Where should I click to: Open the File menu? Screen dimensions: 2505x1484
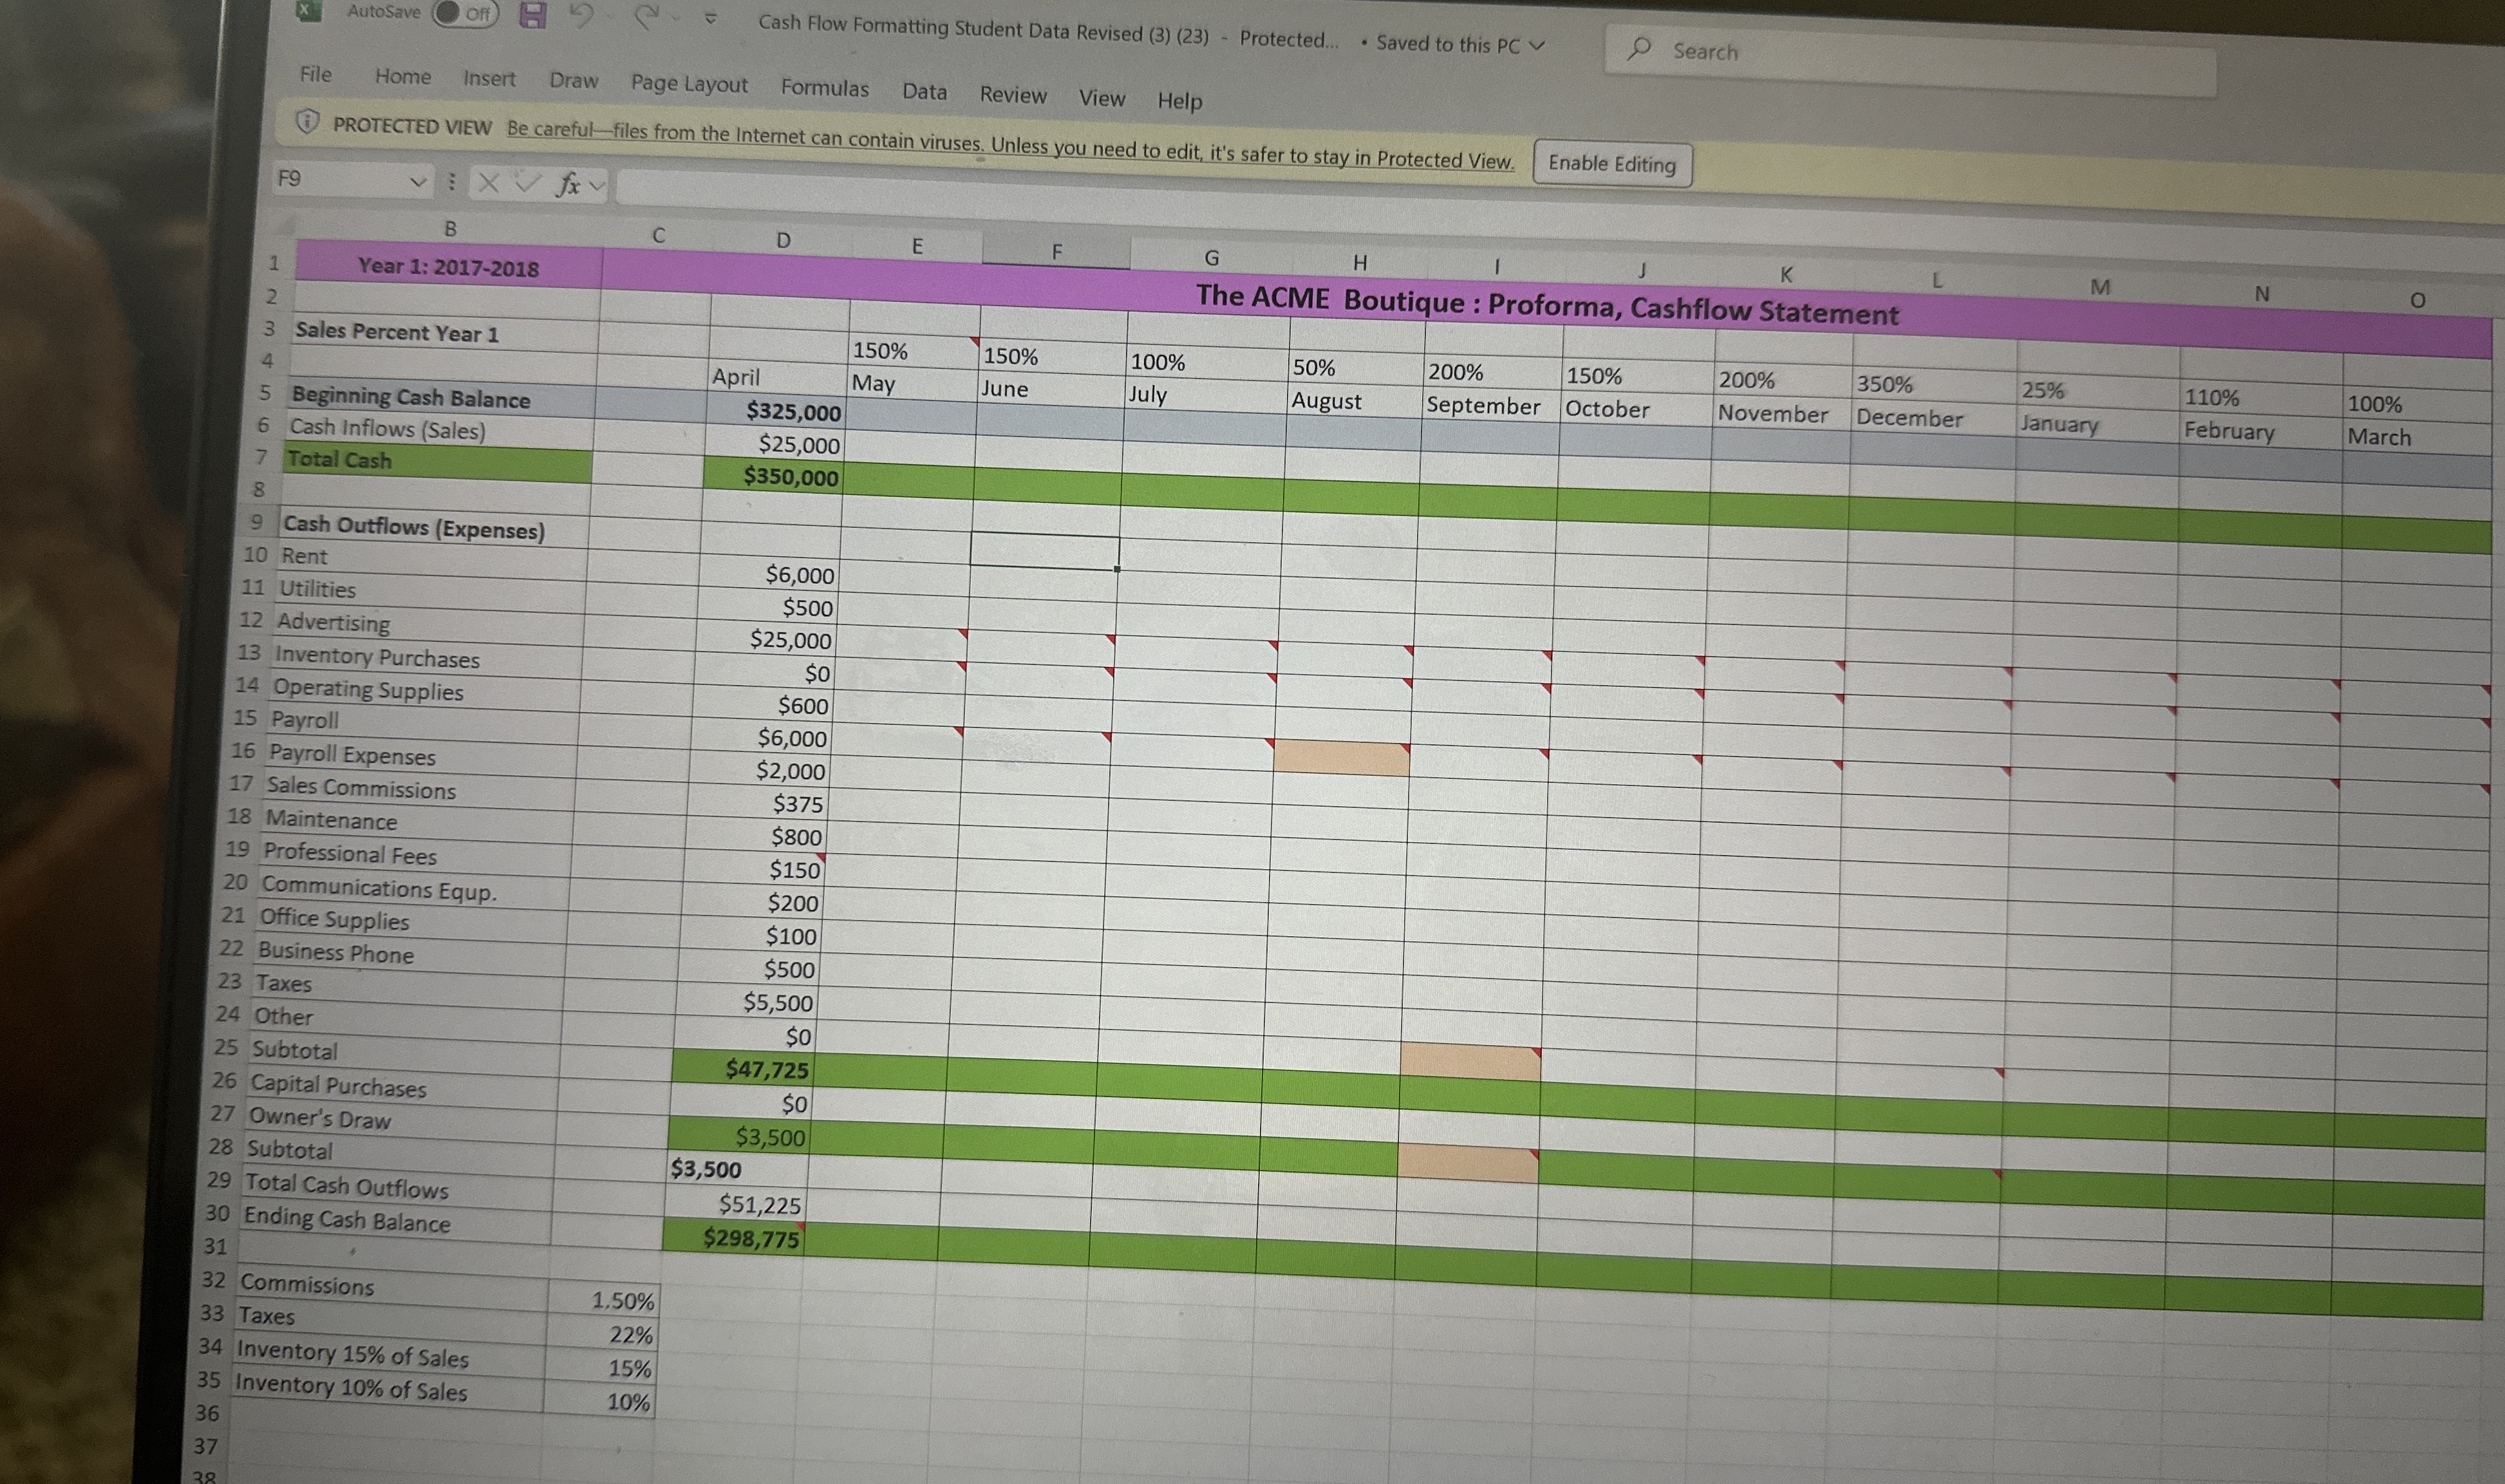[x=316, y=74]
